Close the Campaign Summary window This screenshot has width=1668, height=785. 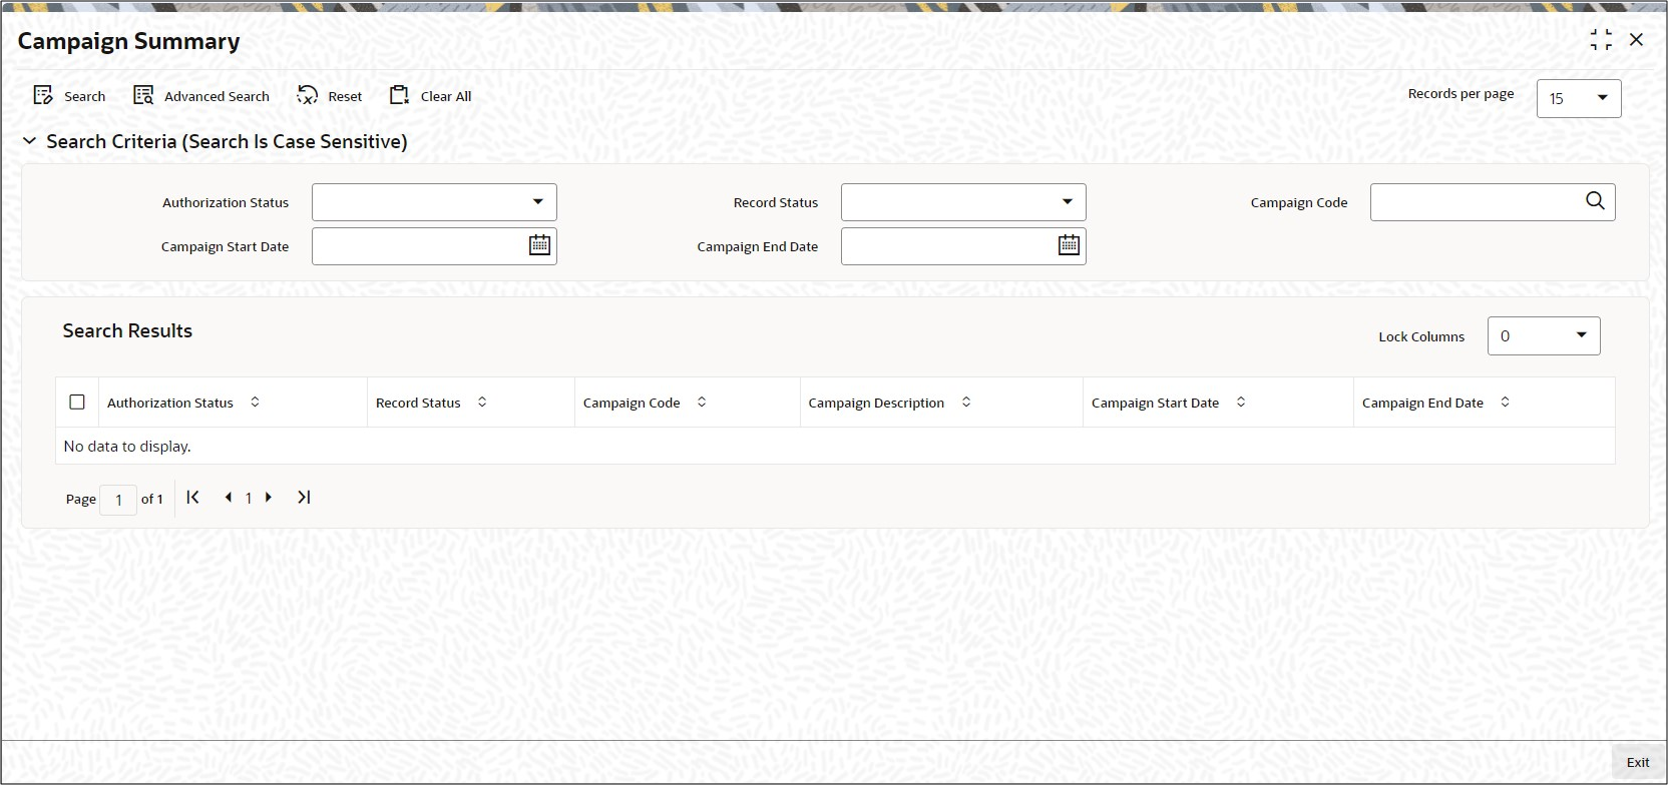click(x=1636, y=40)
